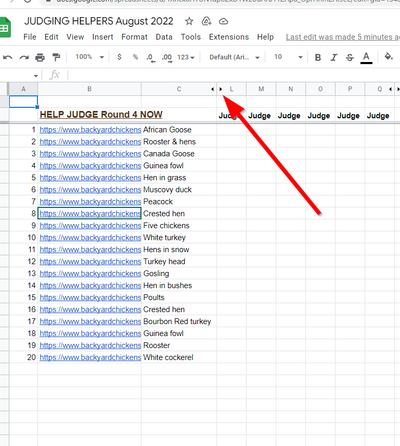This screenshot has height=446, width=400.
Task: Open the Muscovy duck row link
Action: point(90,190)
